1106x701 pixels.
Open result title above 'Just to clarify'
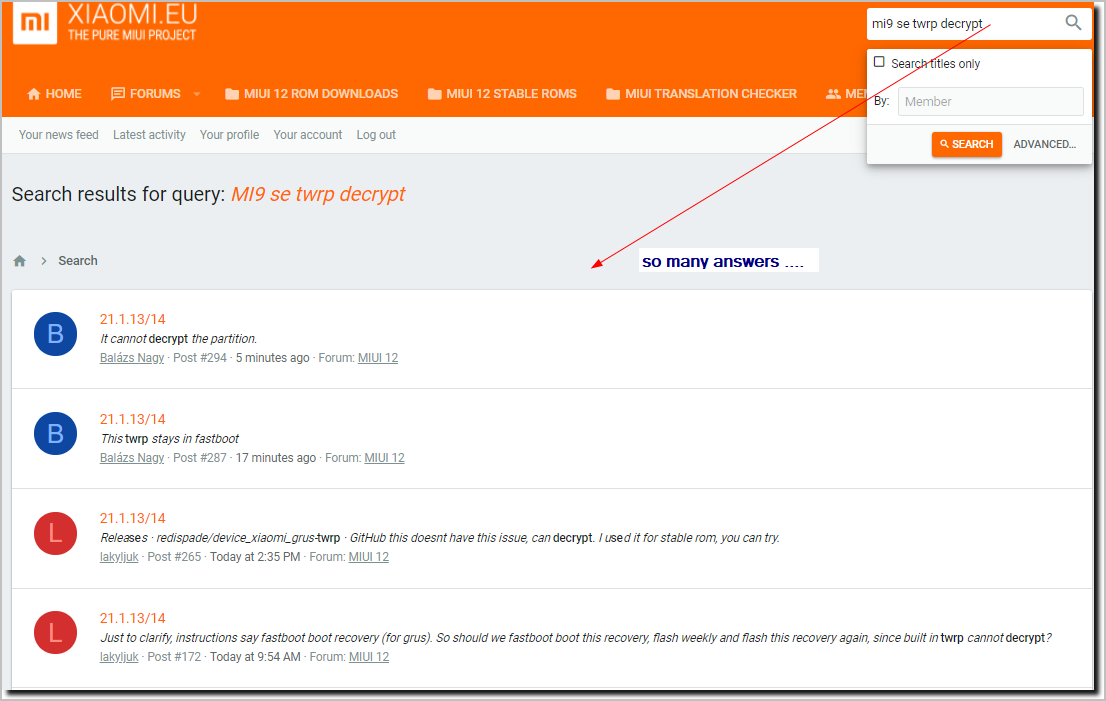[133, 618]
